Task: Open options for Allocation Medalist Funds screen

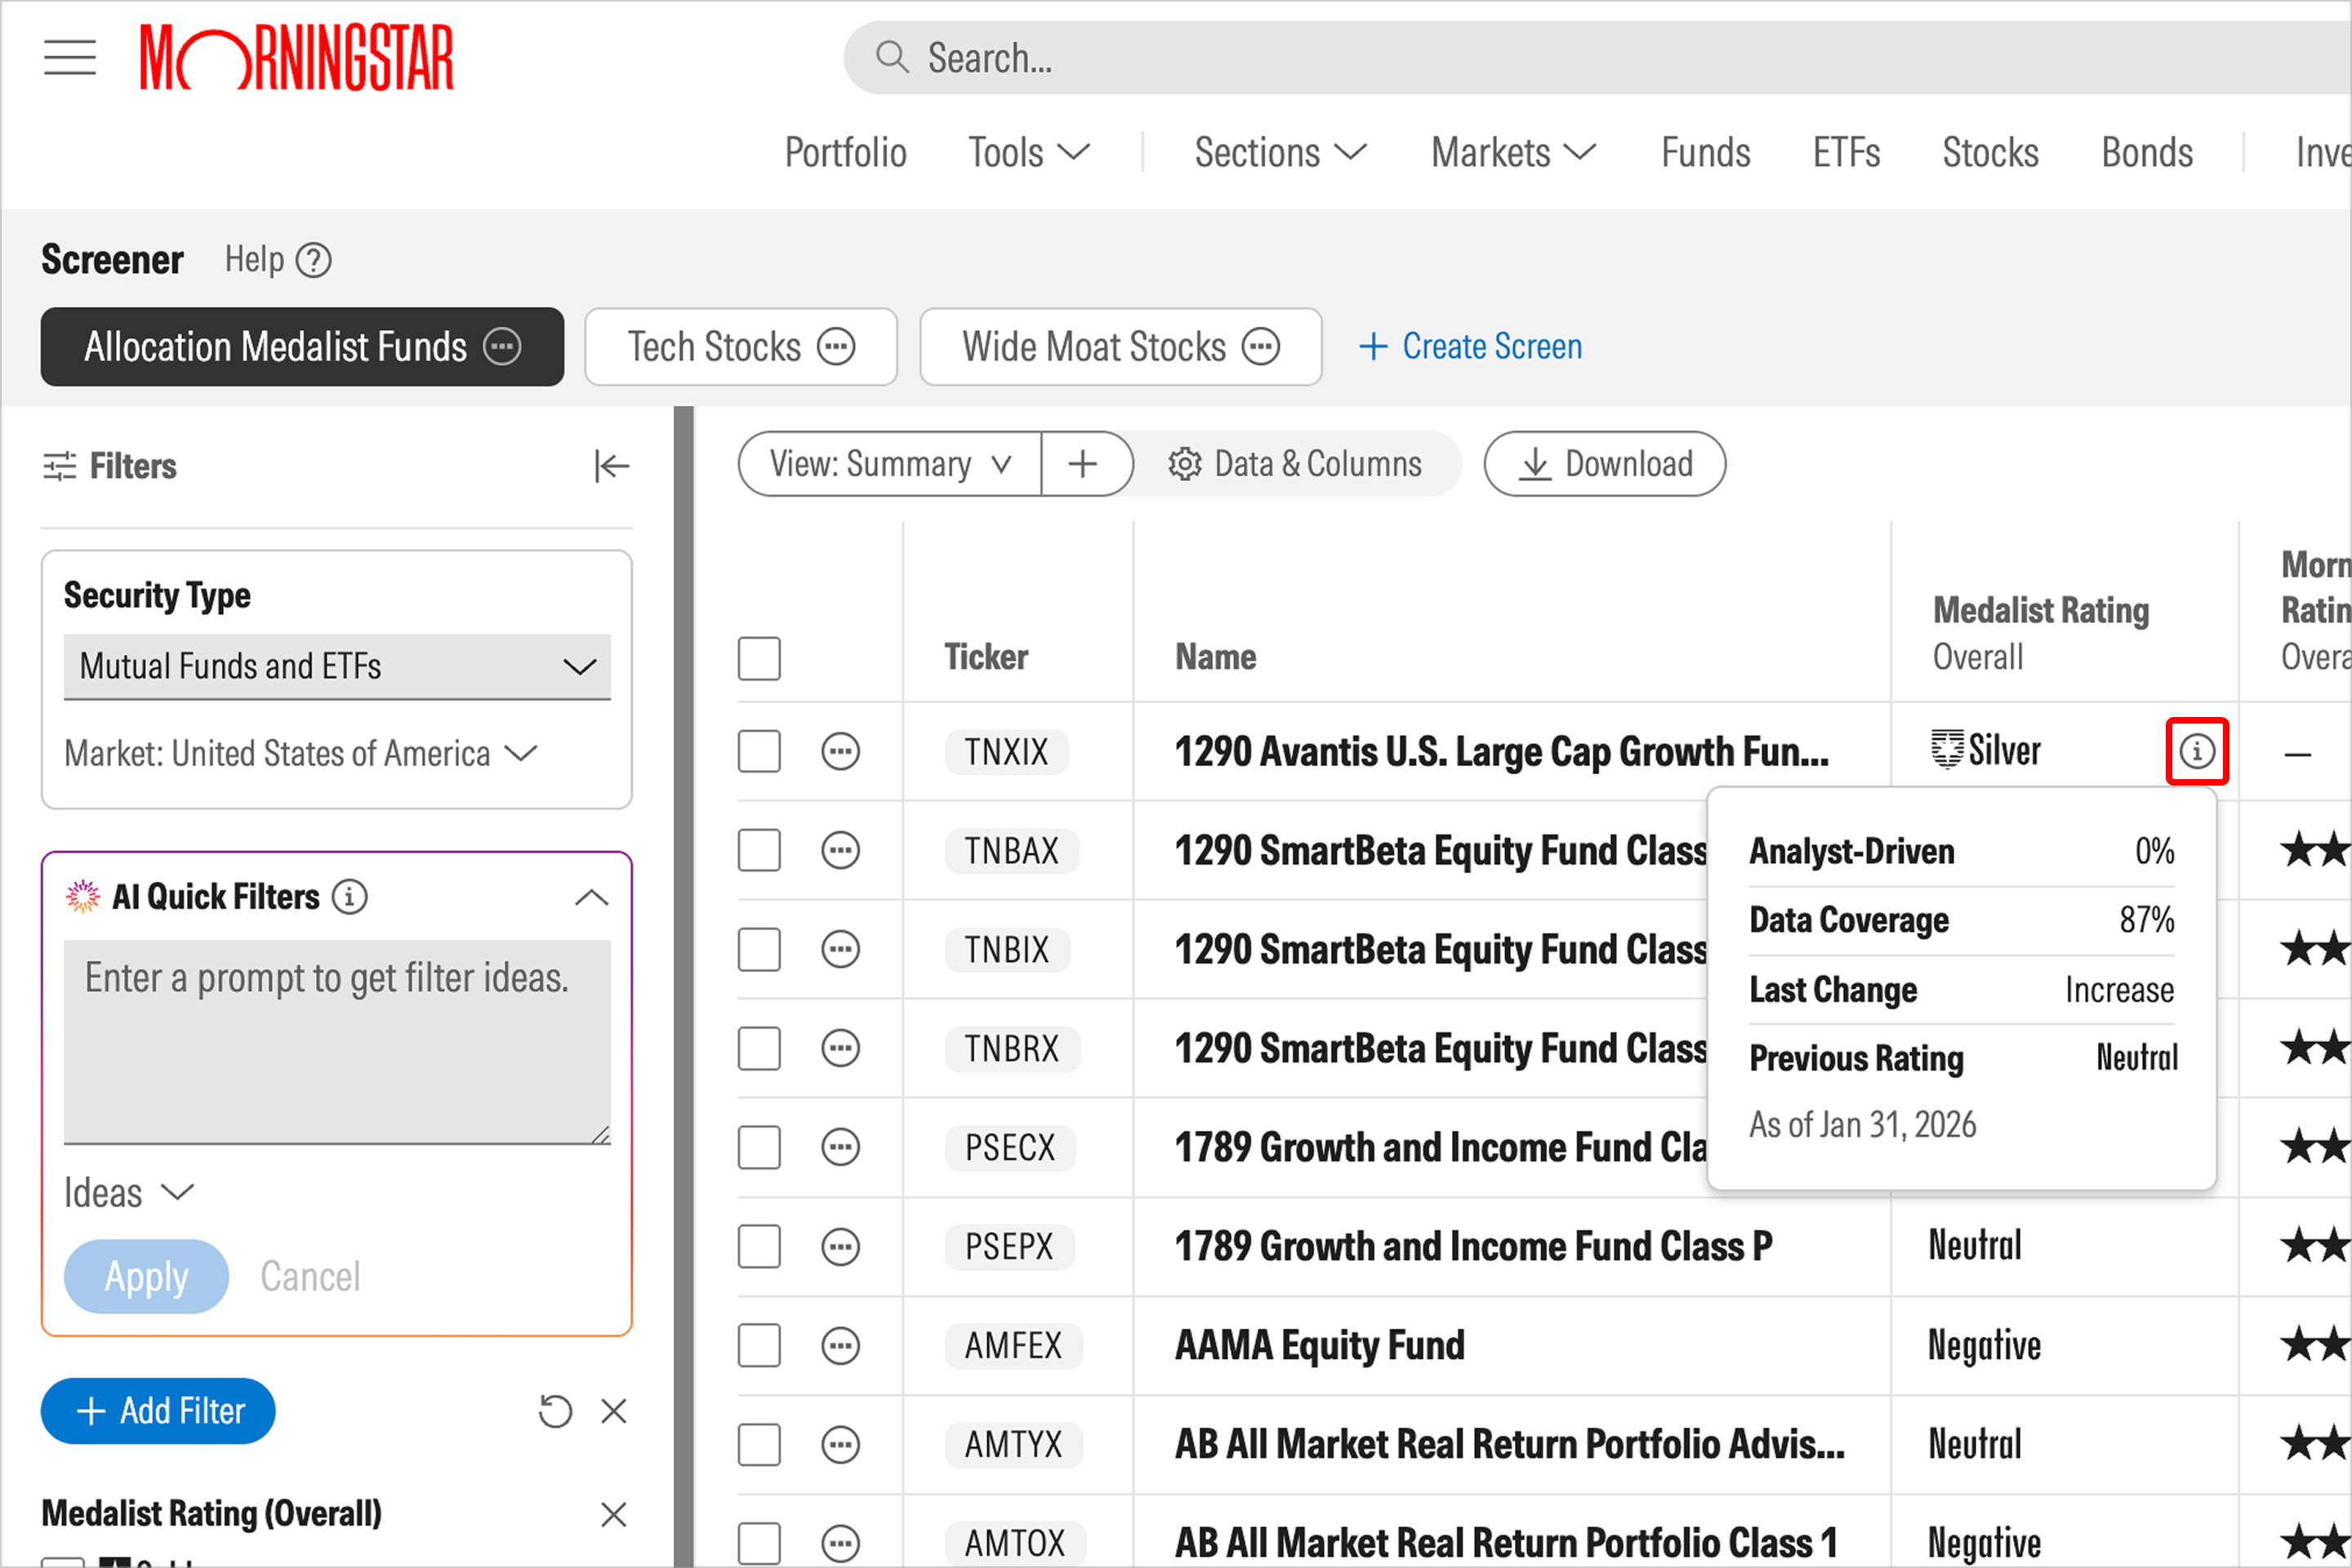Action: coord(502,347)
